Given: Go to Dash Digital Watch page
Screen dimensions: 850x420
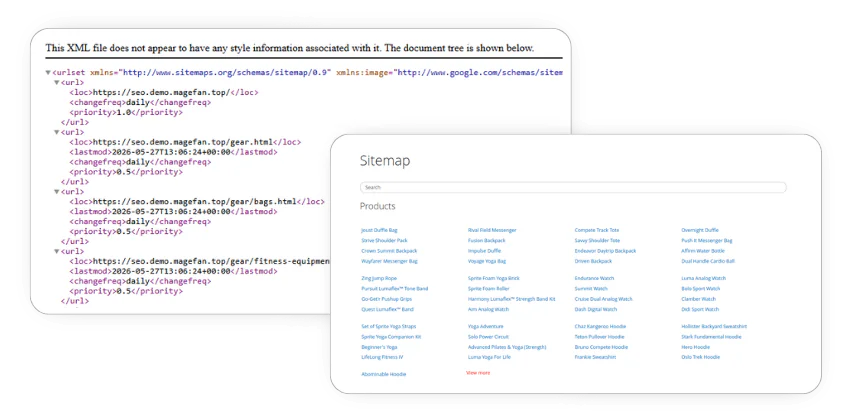Looking at the screenshot, I should (596, 309).
